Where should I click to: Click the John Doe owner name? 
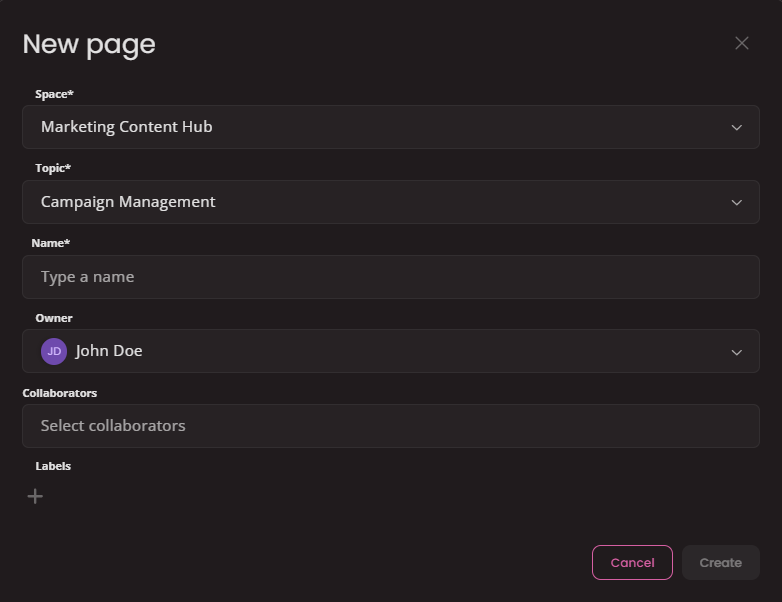point(109,352)
